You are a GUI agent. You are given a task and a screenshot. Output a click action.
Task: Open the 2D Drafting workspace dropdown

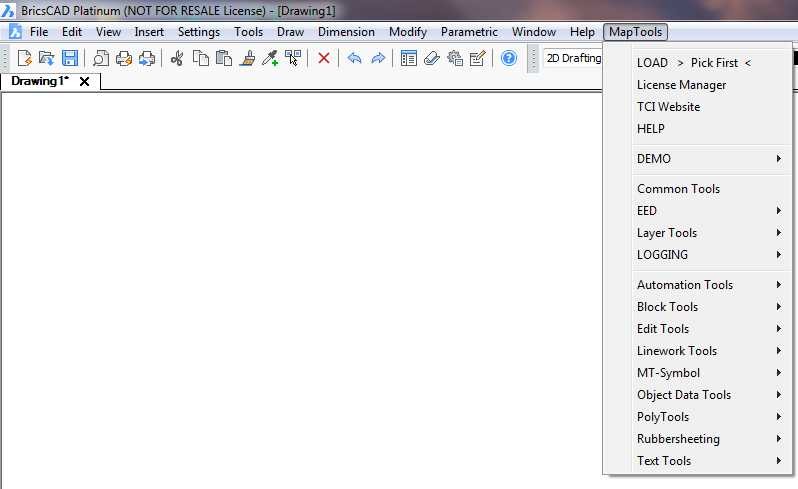(x=573, y=58)
